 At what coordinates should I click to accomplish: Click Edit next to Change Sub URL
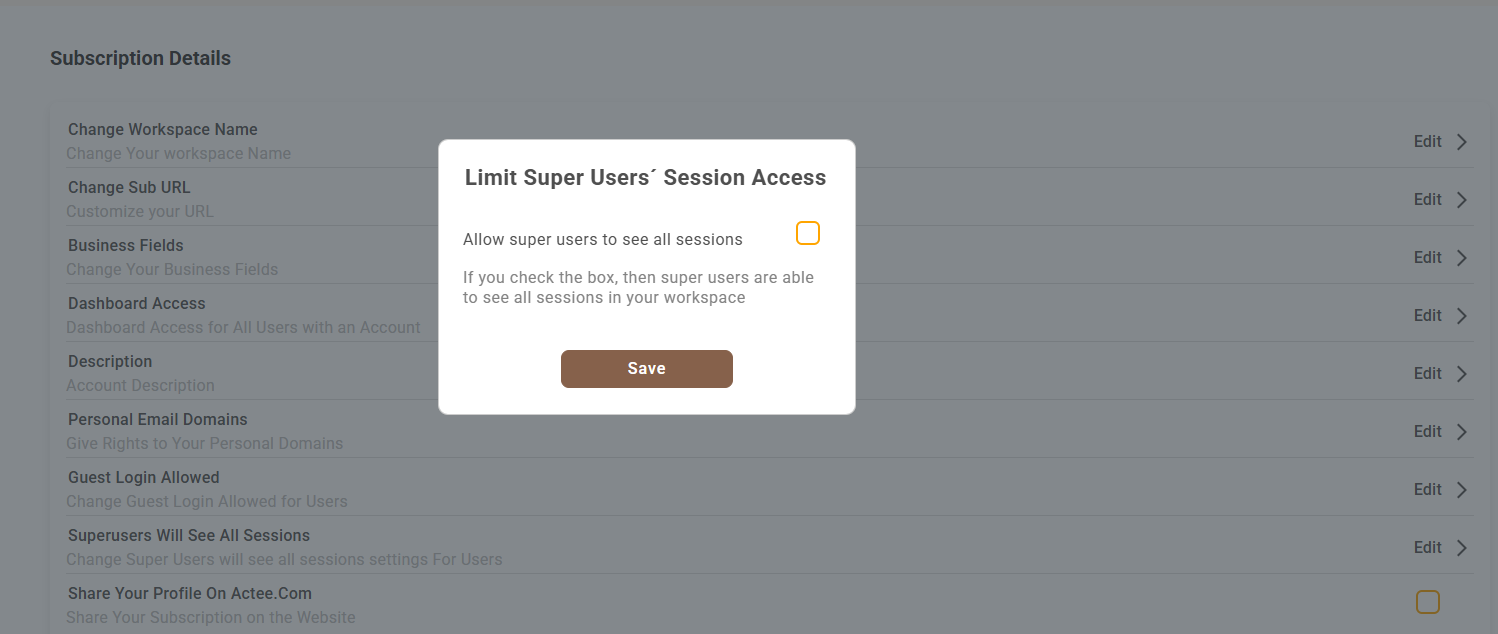1427,200
